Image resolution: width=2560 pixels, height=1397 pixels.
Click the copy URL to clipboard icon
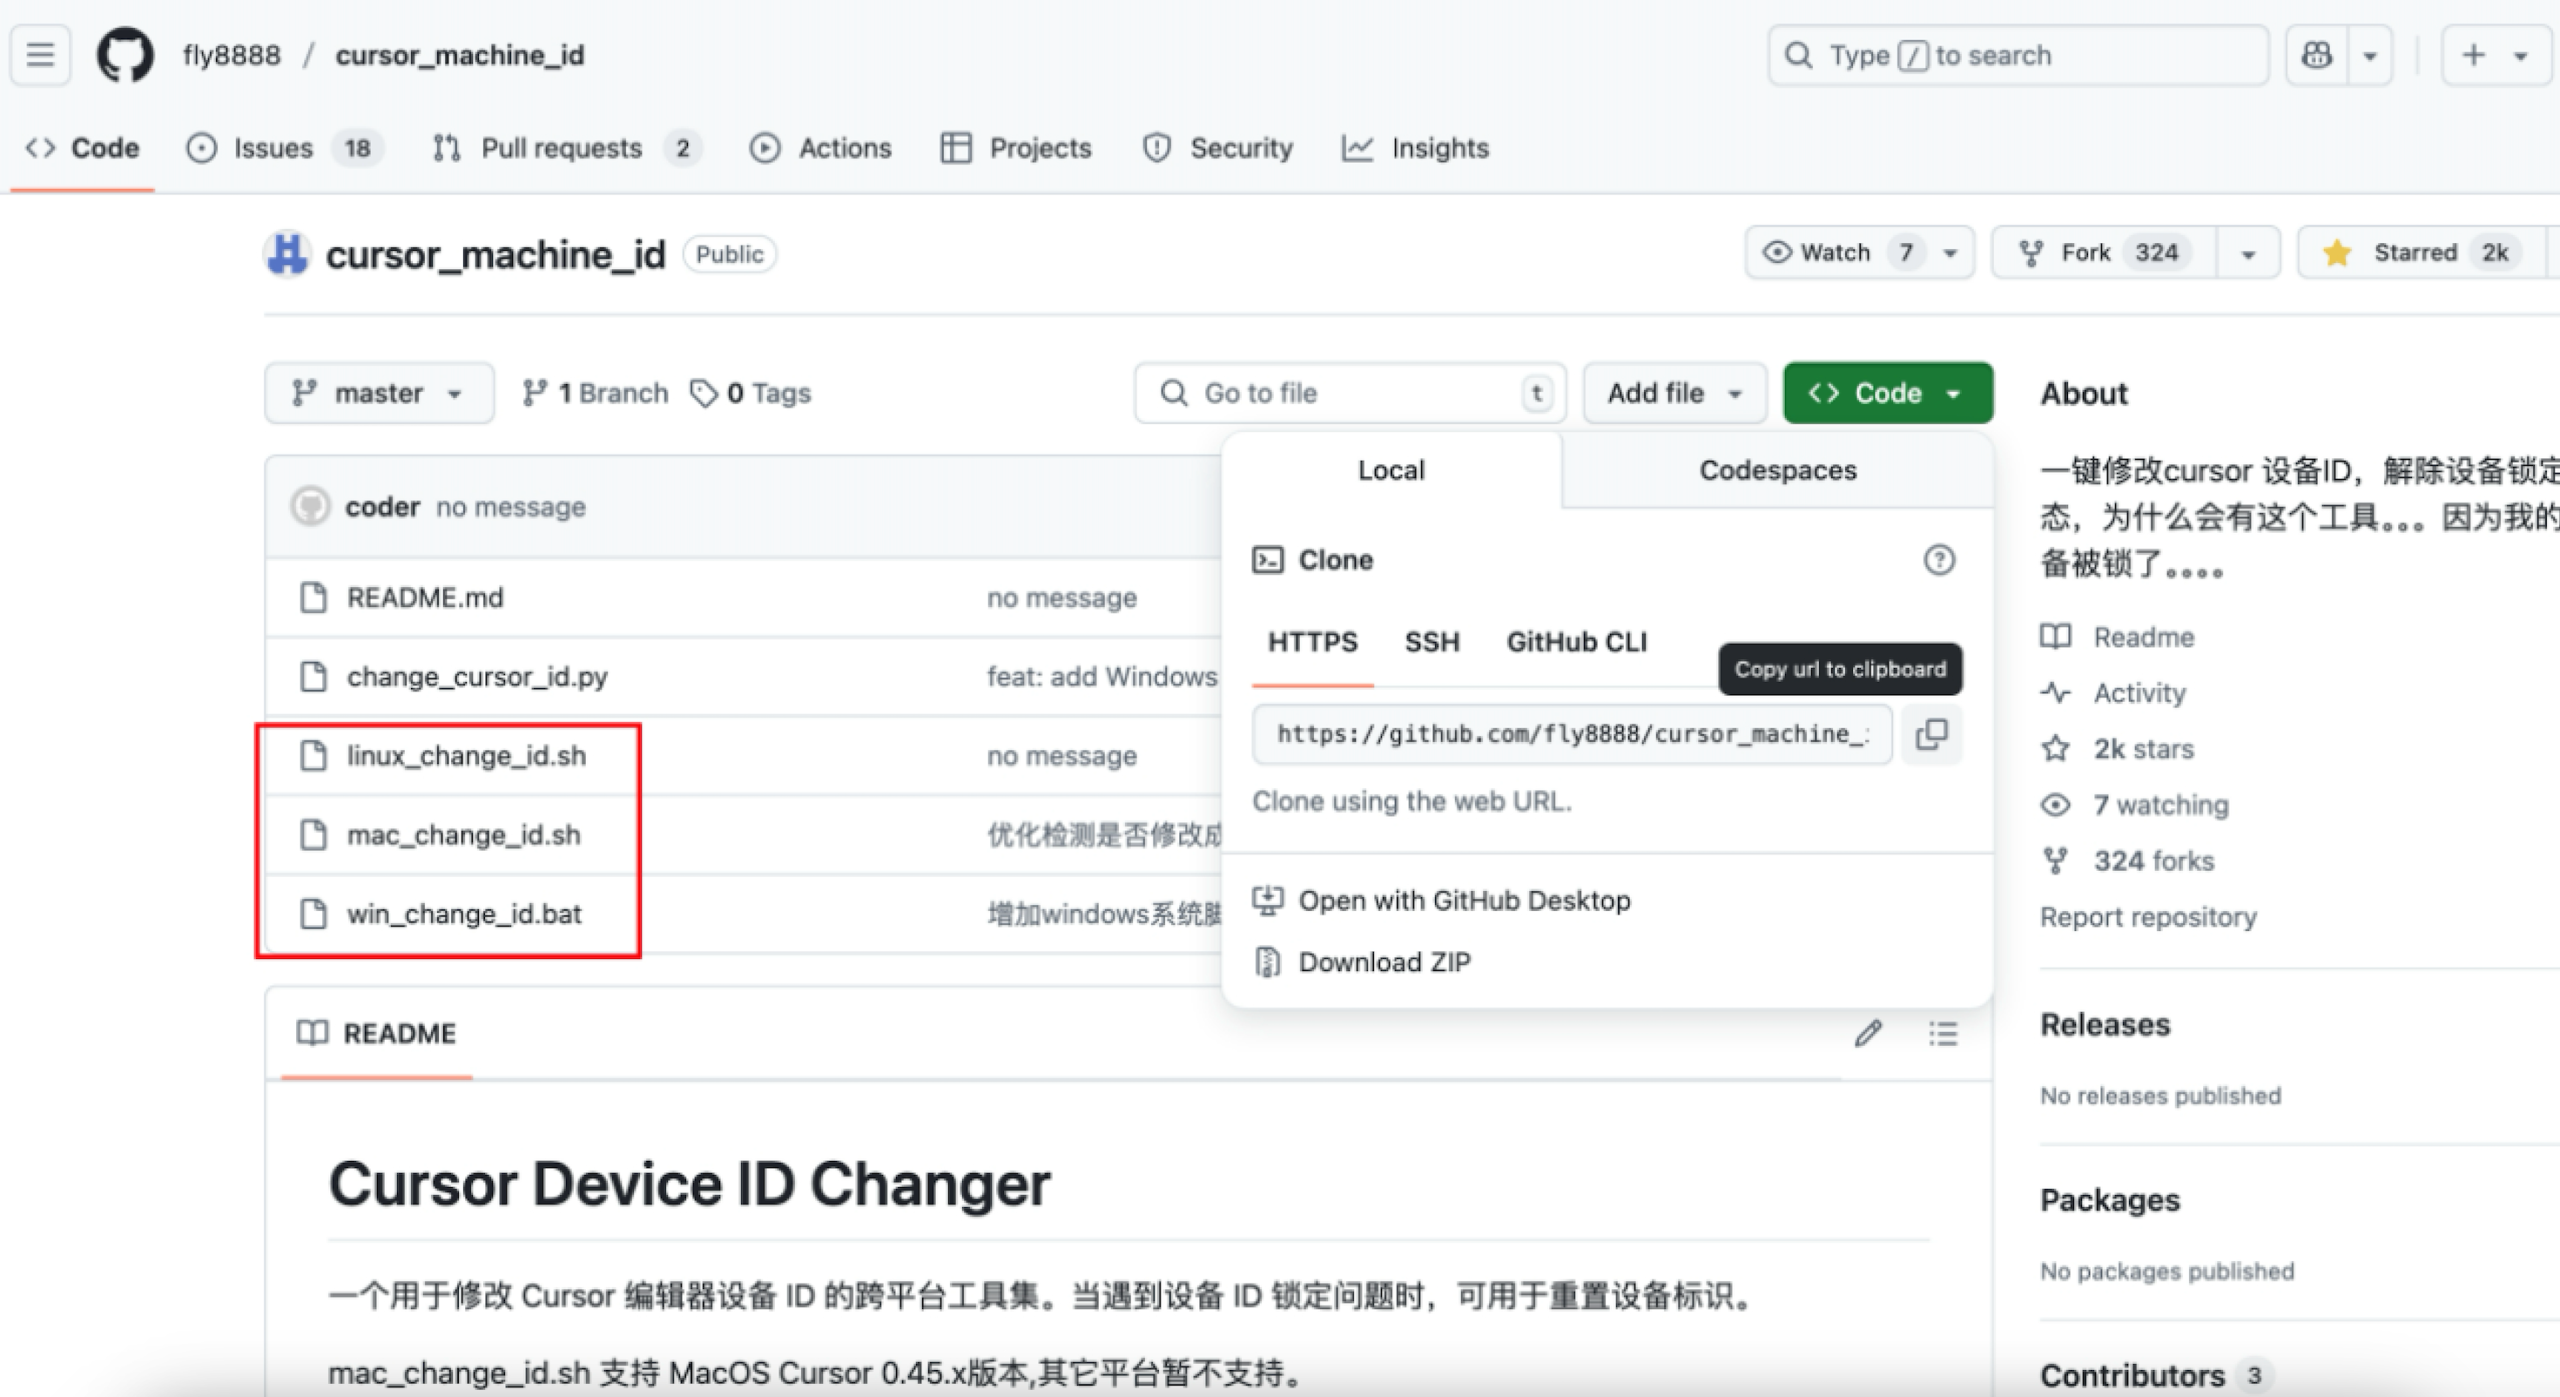click(1931, 734)
